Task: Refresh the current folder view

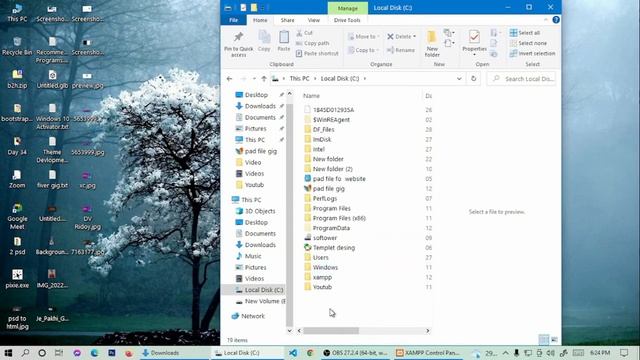Action: 473,78
